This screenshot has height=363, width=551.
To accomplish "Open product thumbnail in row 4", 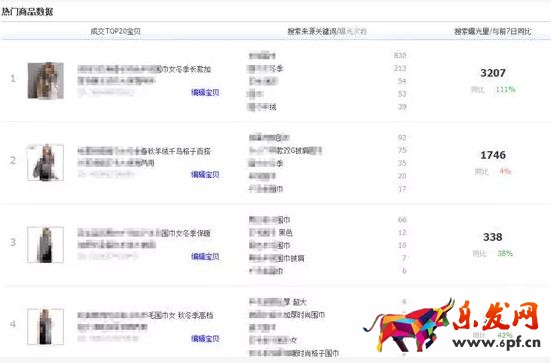I will tap(46, 326).
